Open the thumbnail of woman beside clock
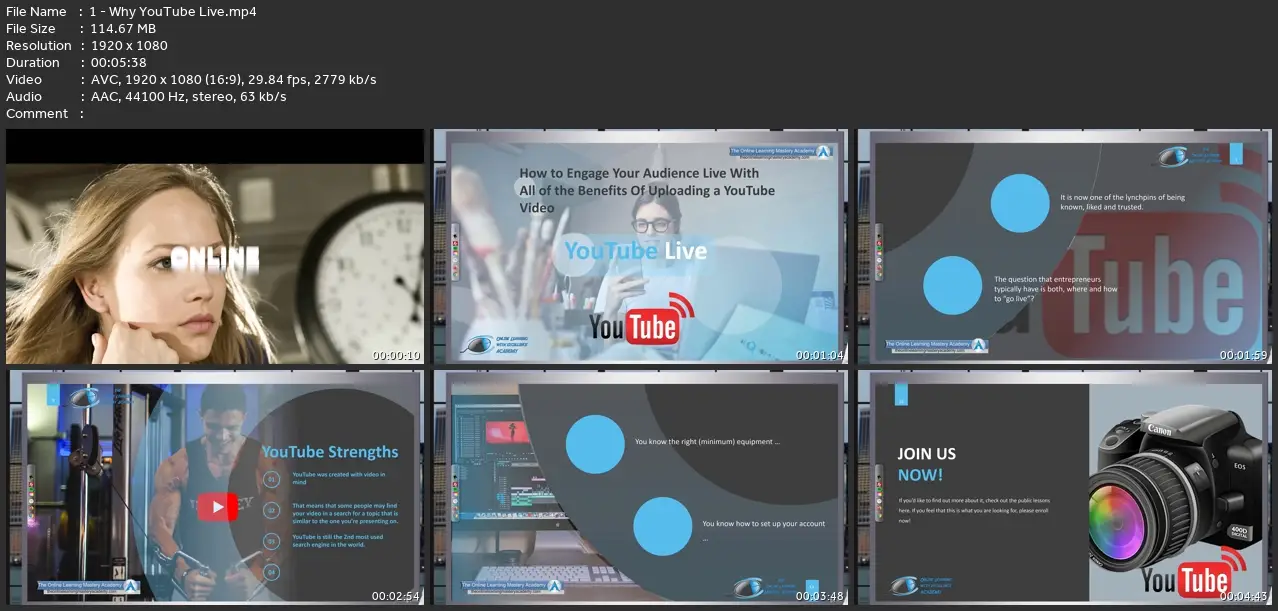This screenshot has height=611, width=1278. click(215, 246)
